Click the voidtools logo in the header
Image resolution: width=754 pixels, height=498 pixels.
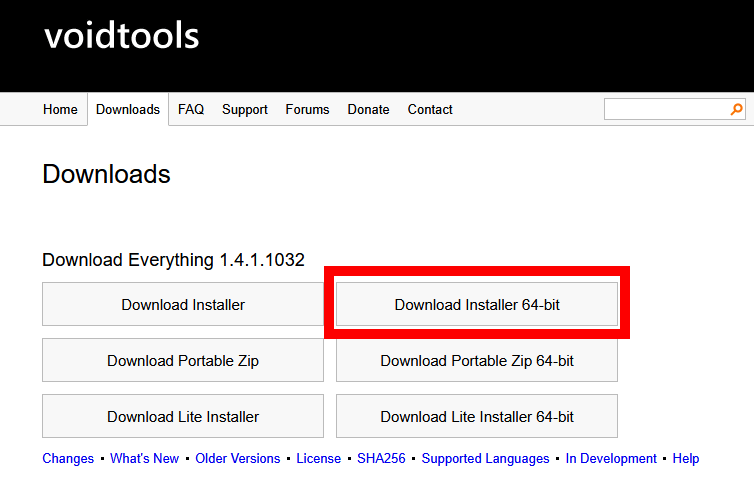click(x=121, y=36)
